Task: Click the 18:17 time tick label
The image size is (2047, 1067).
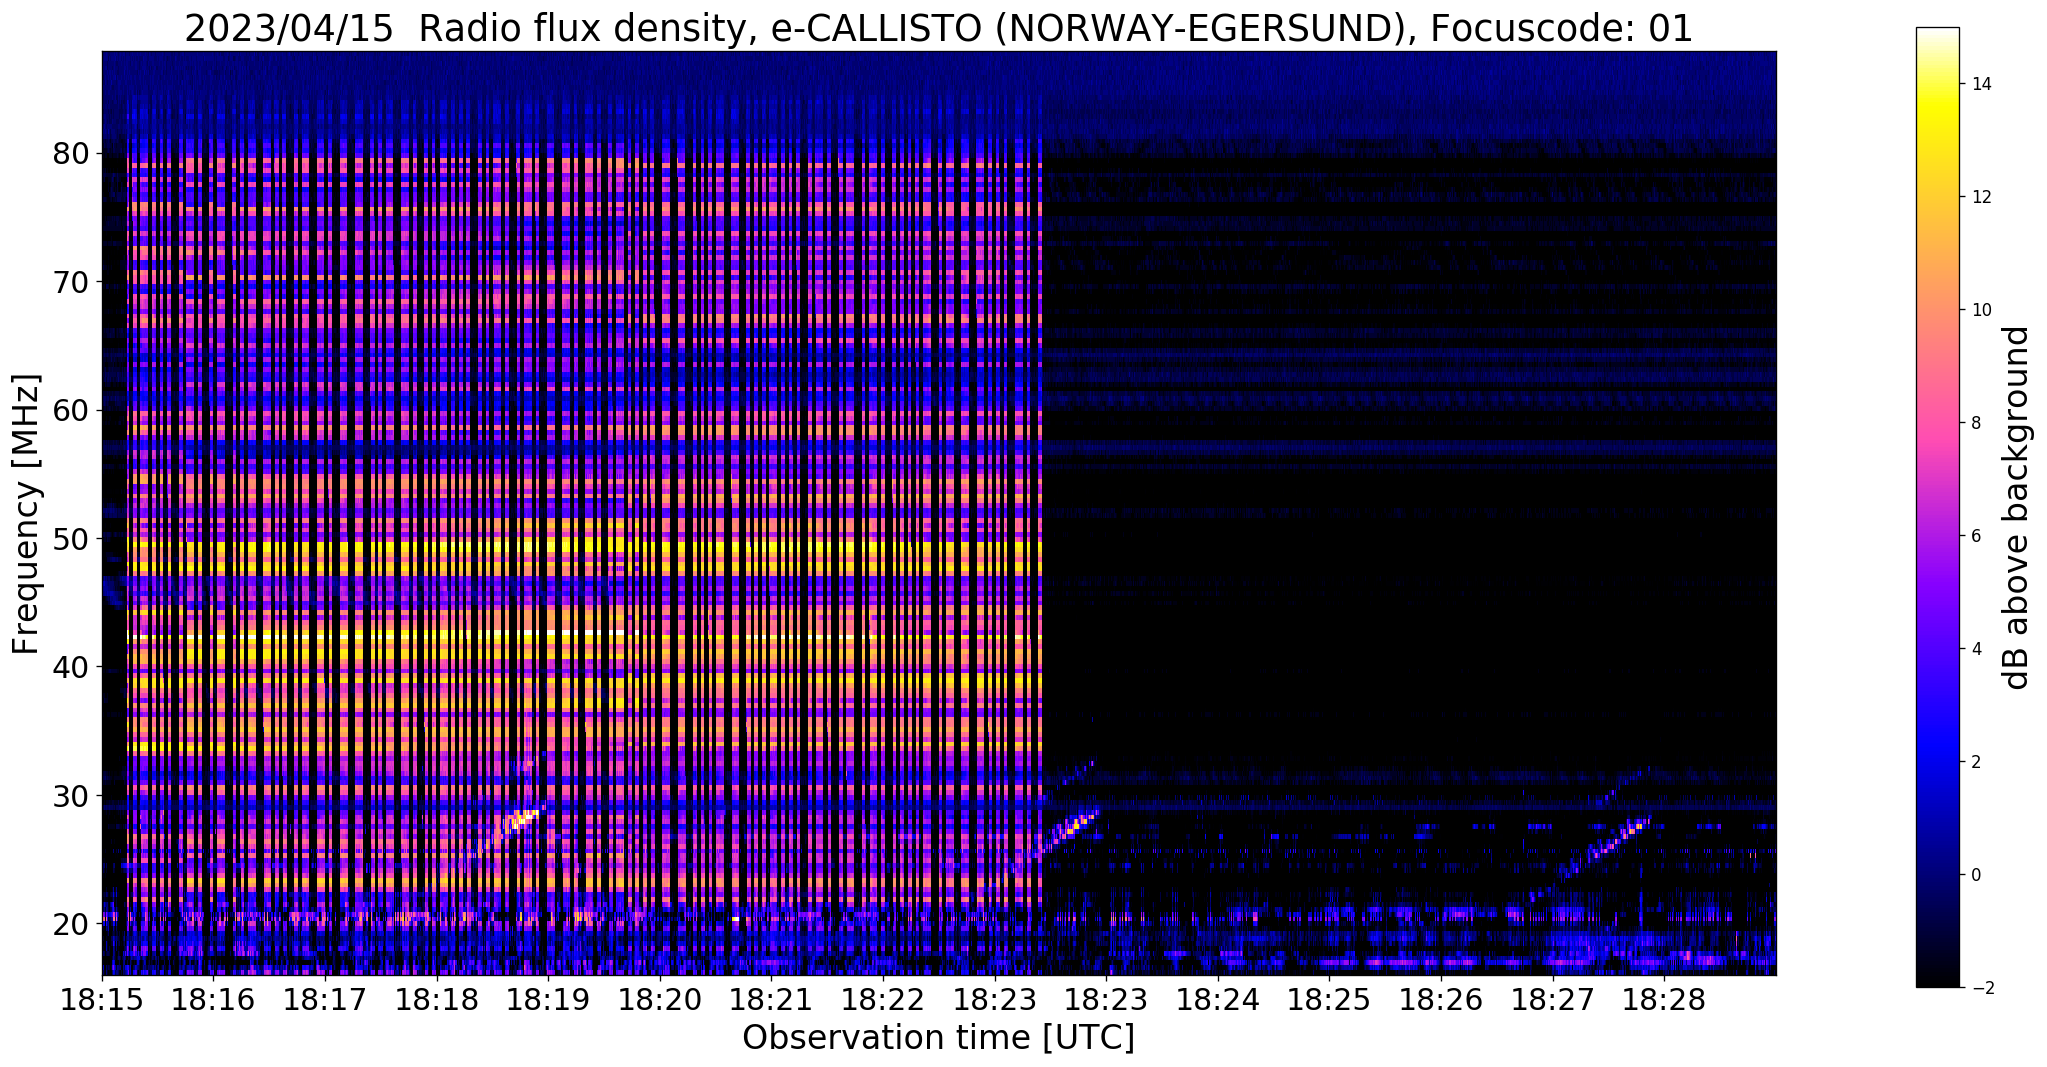Action: 325,1000
